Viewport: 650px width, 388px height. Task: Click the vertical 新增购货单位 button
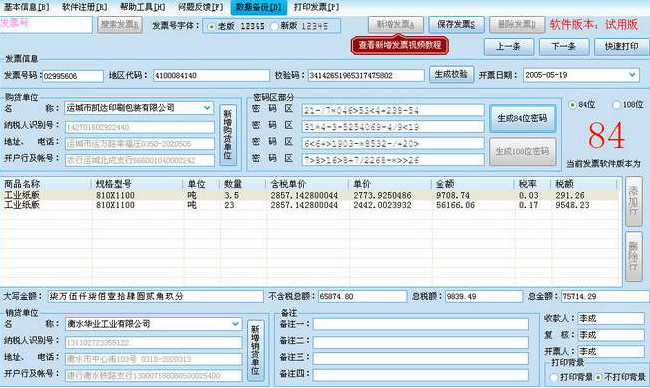(x=228, y=135)
